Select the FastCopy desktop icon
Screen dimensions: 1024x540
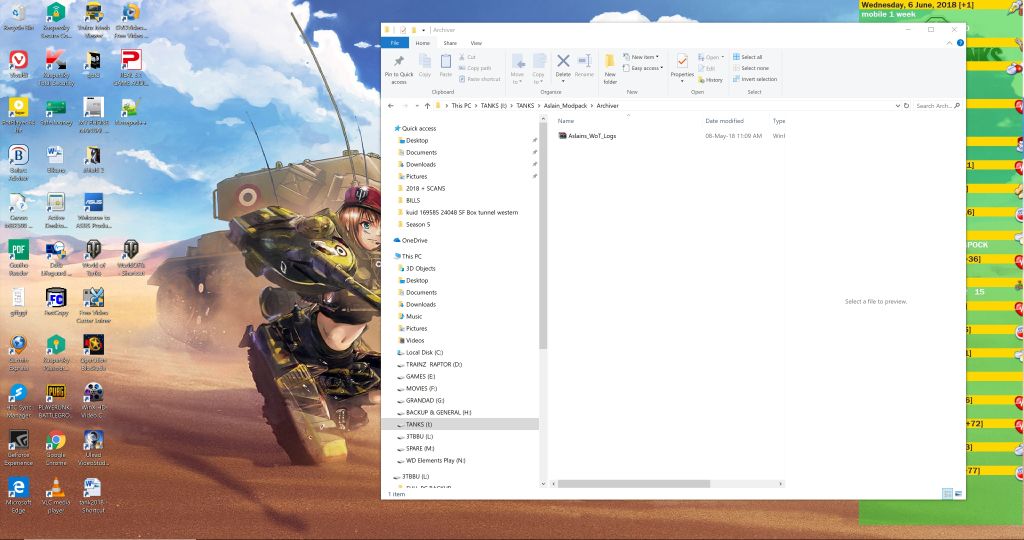point(56,302)
